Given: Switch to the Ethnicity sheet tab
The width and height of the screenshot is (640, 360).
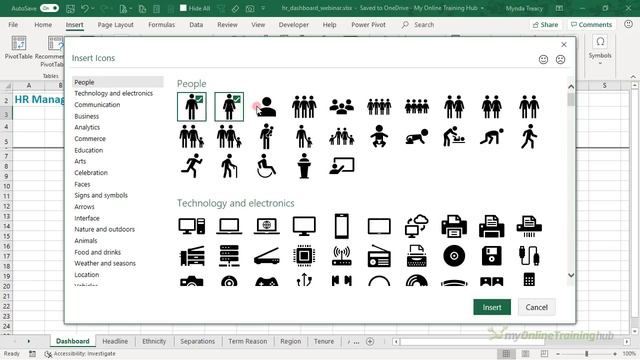Looking at the screenshot, I should (154, 341).
